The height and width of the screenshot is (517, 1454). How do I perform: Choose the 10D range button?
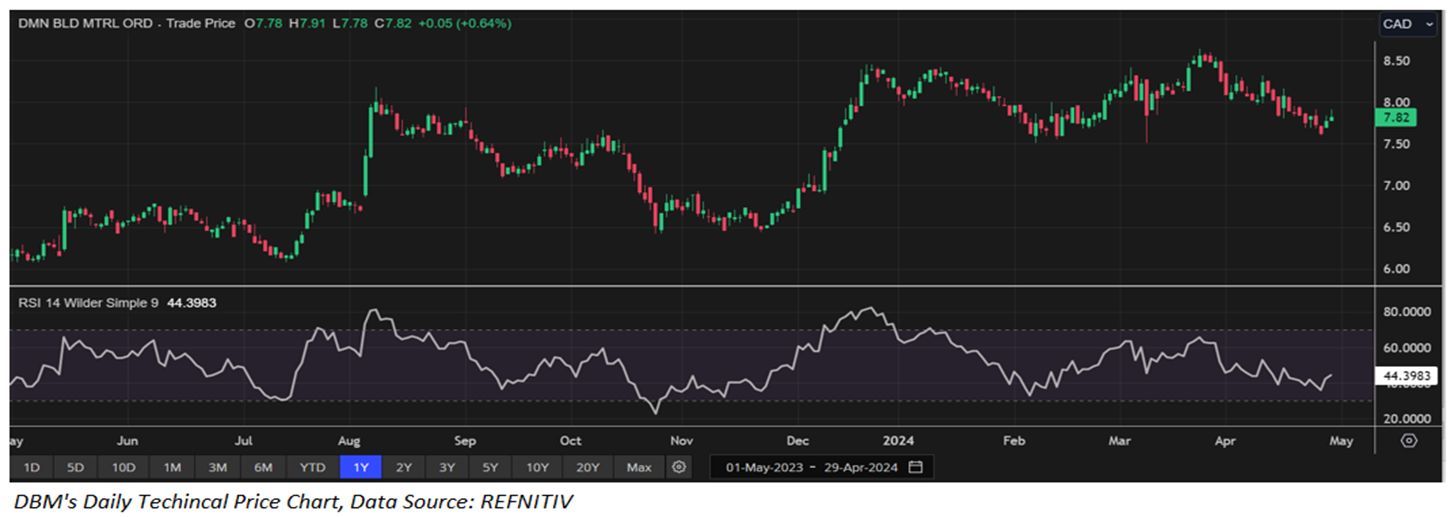(123, 467)
